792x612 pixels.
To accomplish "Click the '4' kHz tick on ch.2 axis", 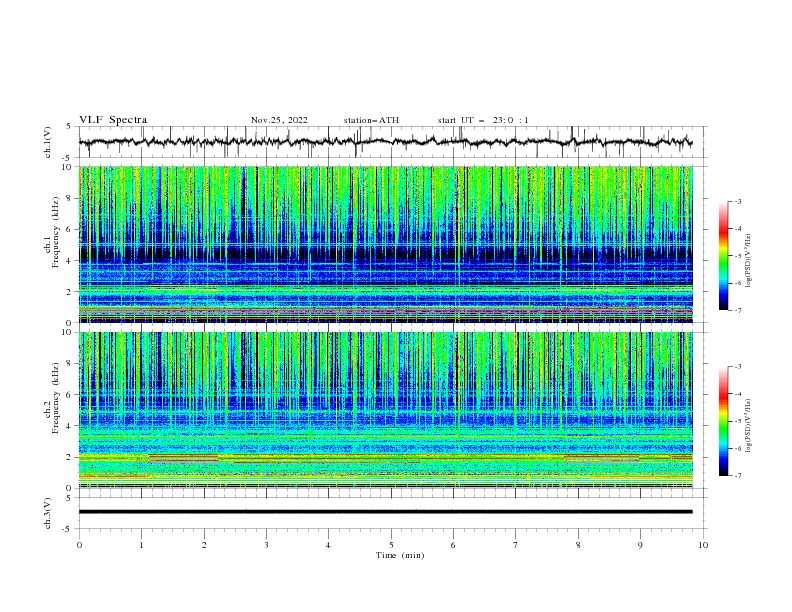I will coord(71,426).
